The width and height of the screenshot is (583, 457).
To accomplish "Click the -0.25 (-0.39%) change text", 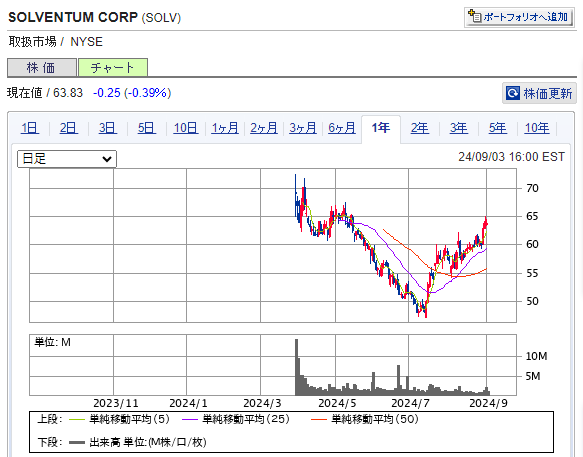I will click(132, 93).
